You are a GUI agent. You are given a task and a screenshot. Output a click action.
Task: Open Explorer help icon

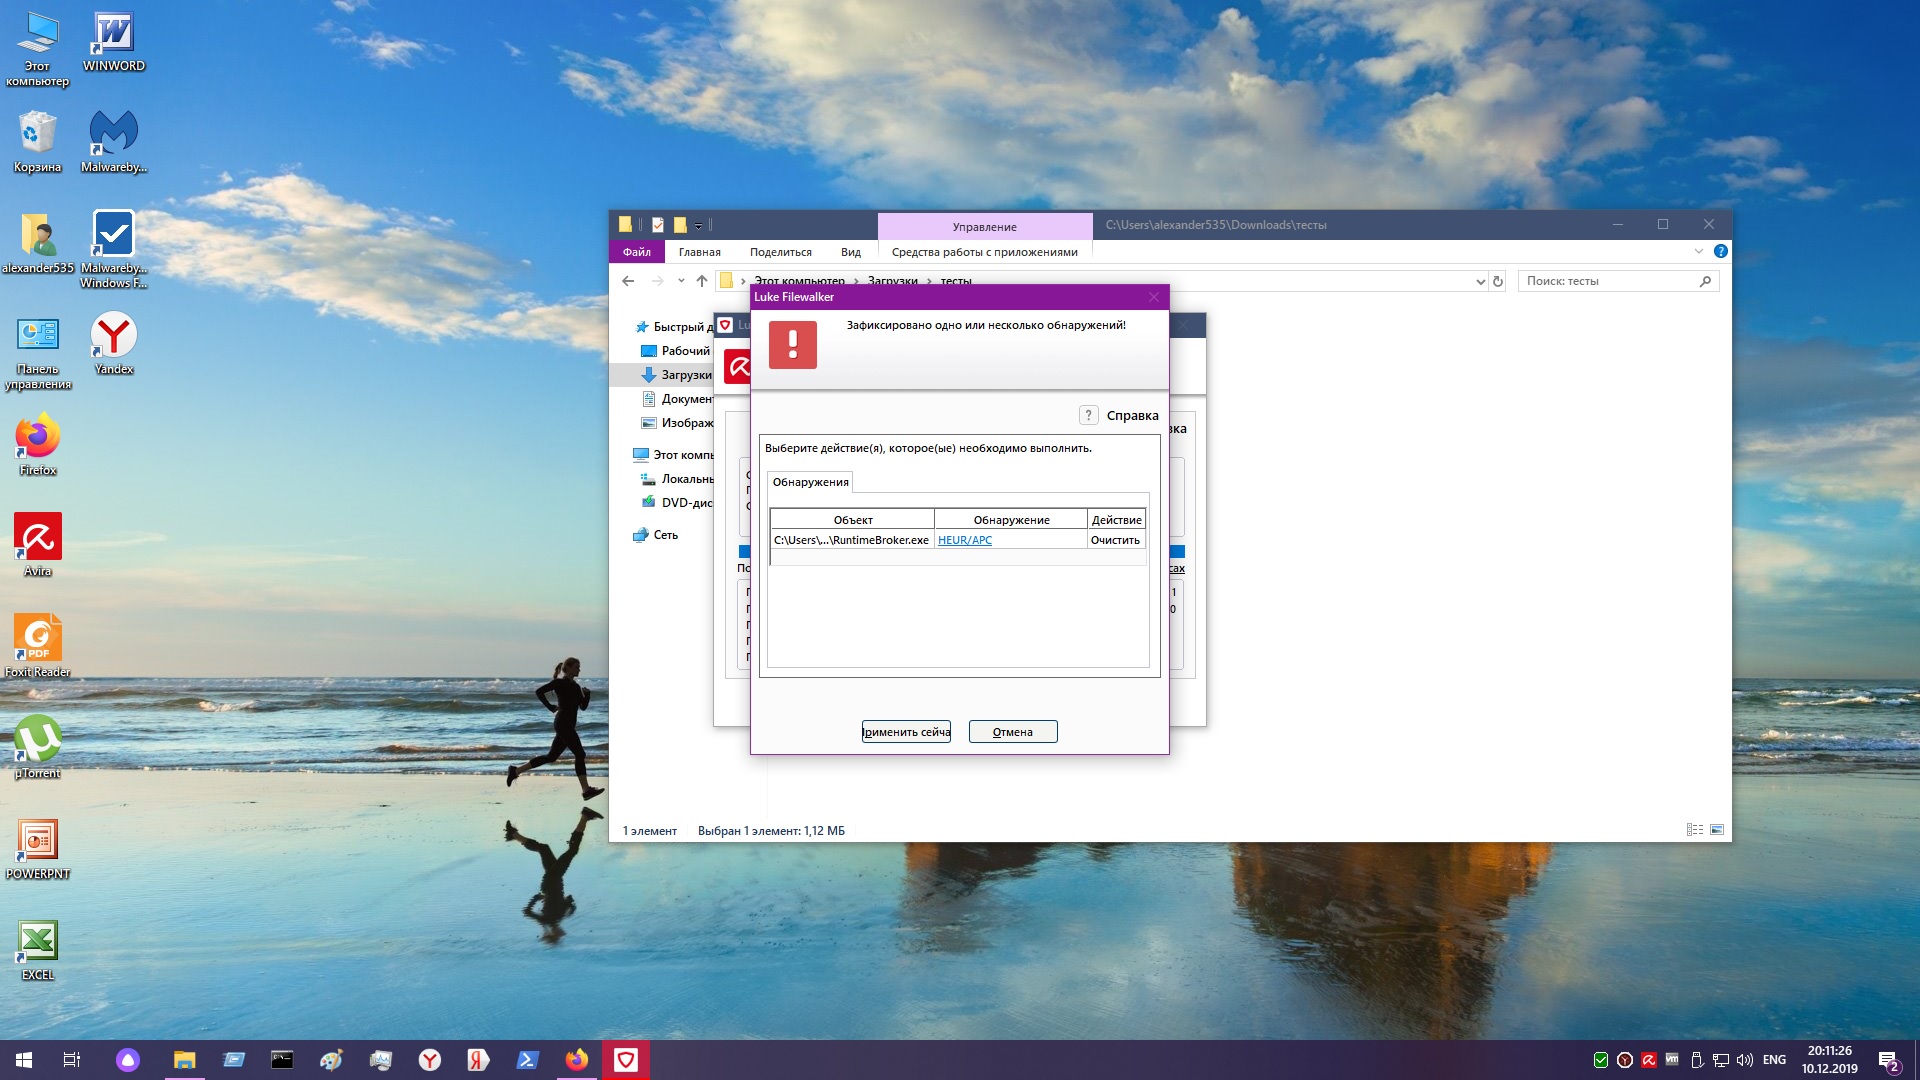(x=1720, y=251)
